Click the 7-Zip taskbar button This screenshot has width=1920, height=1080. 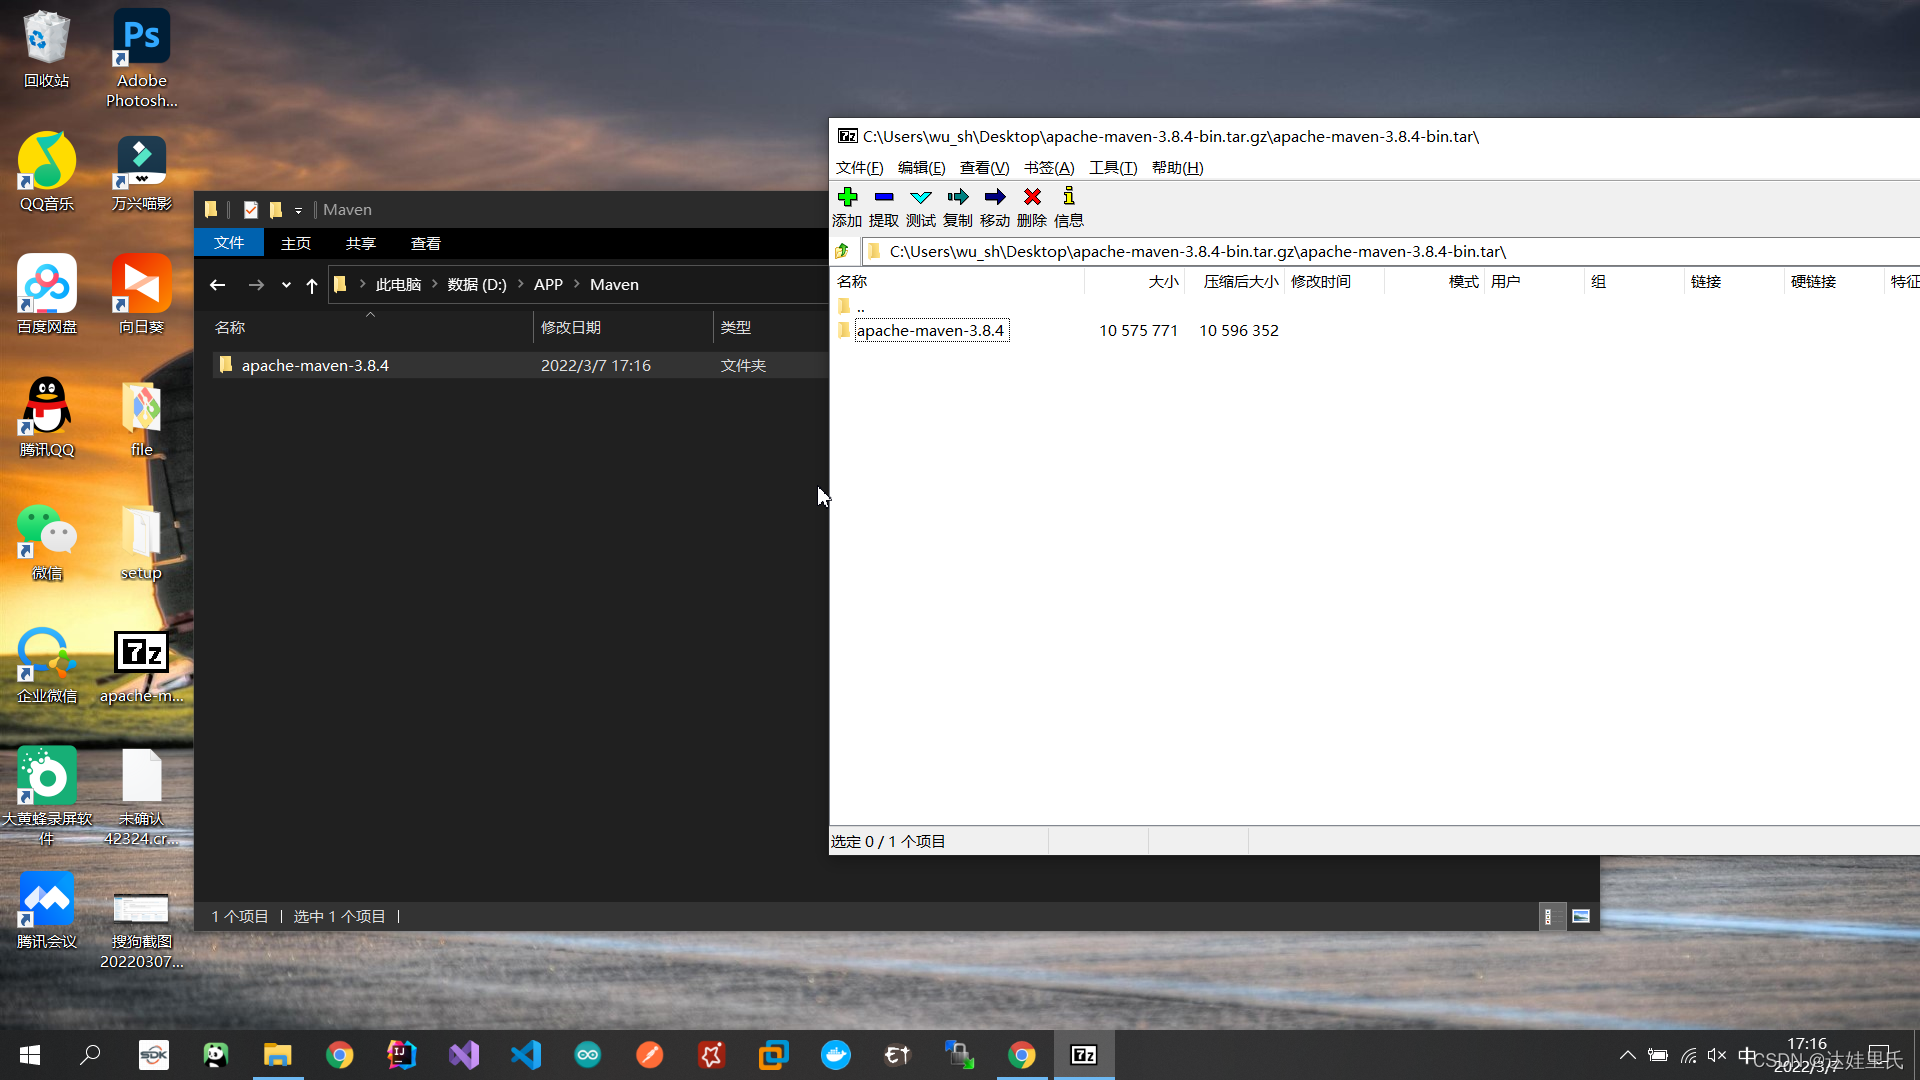coord(1084,1055)
